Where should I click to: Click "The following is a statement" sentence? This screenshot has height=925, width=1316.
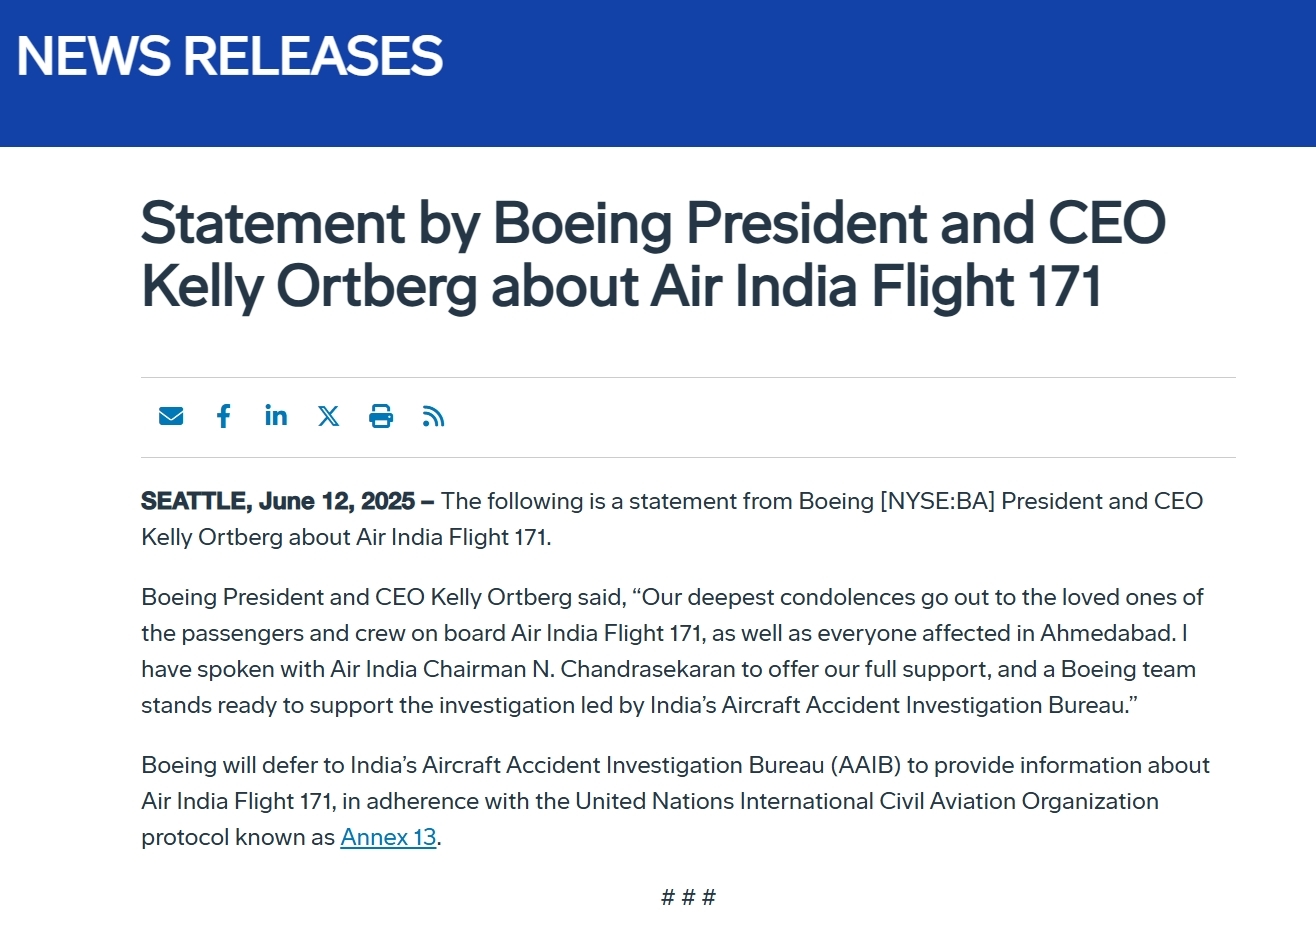point(618,501)
